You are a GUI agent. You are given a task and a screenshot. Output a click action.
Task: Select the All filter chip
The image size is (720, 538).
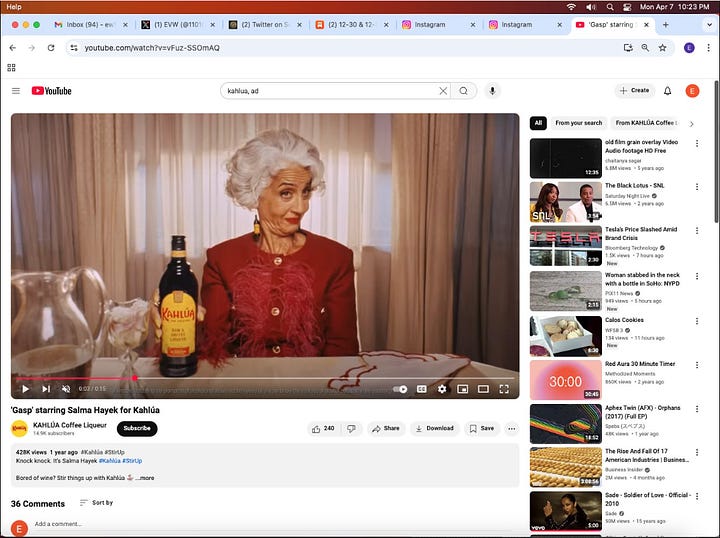click(538, 123)
